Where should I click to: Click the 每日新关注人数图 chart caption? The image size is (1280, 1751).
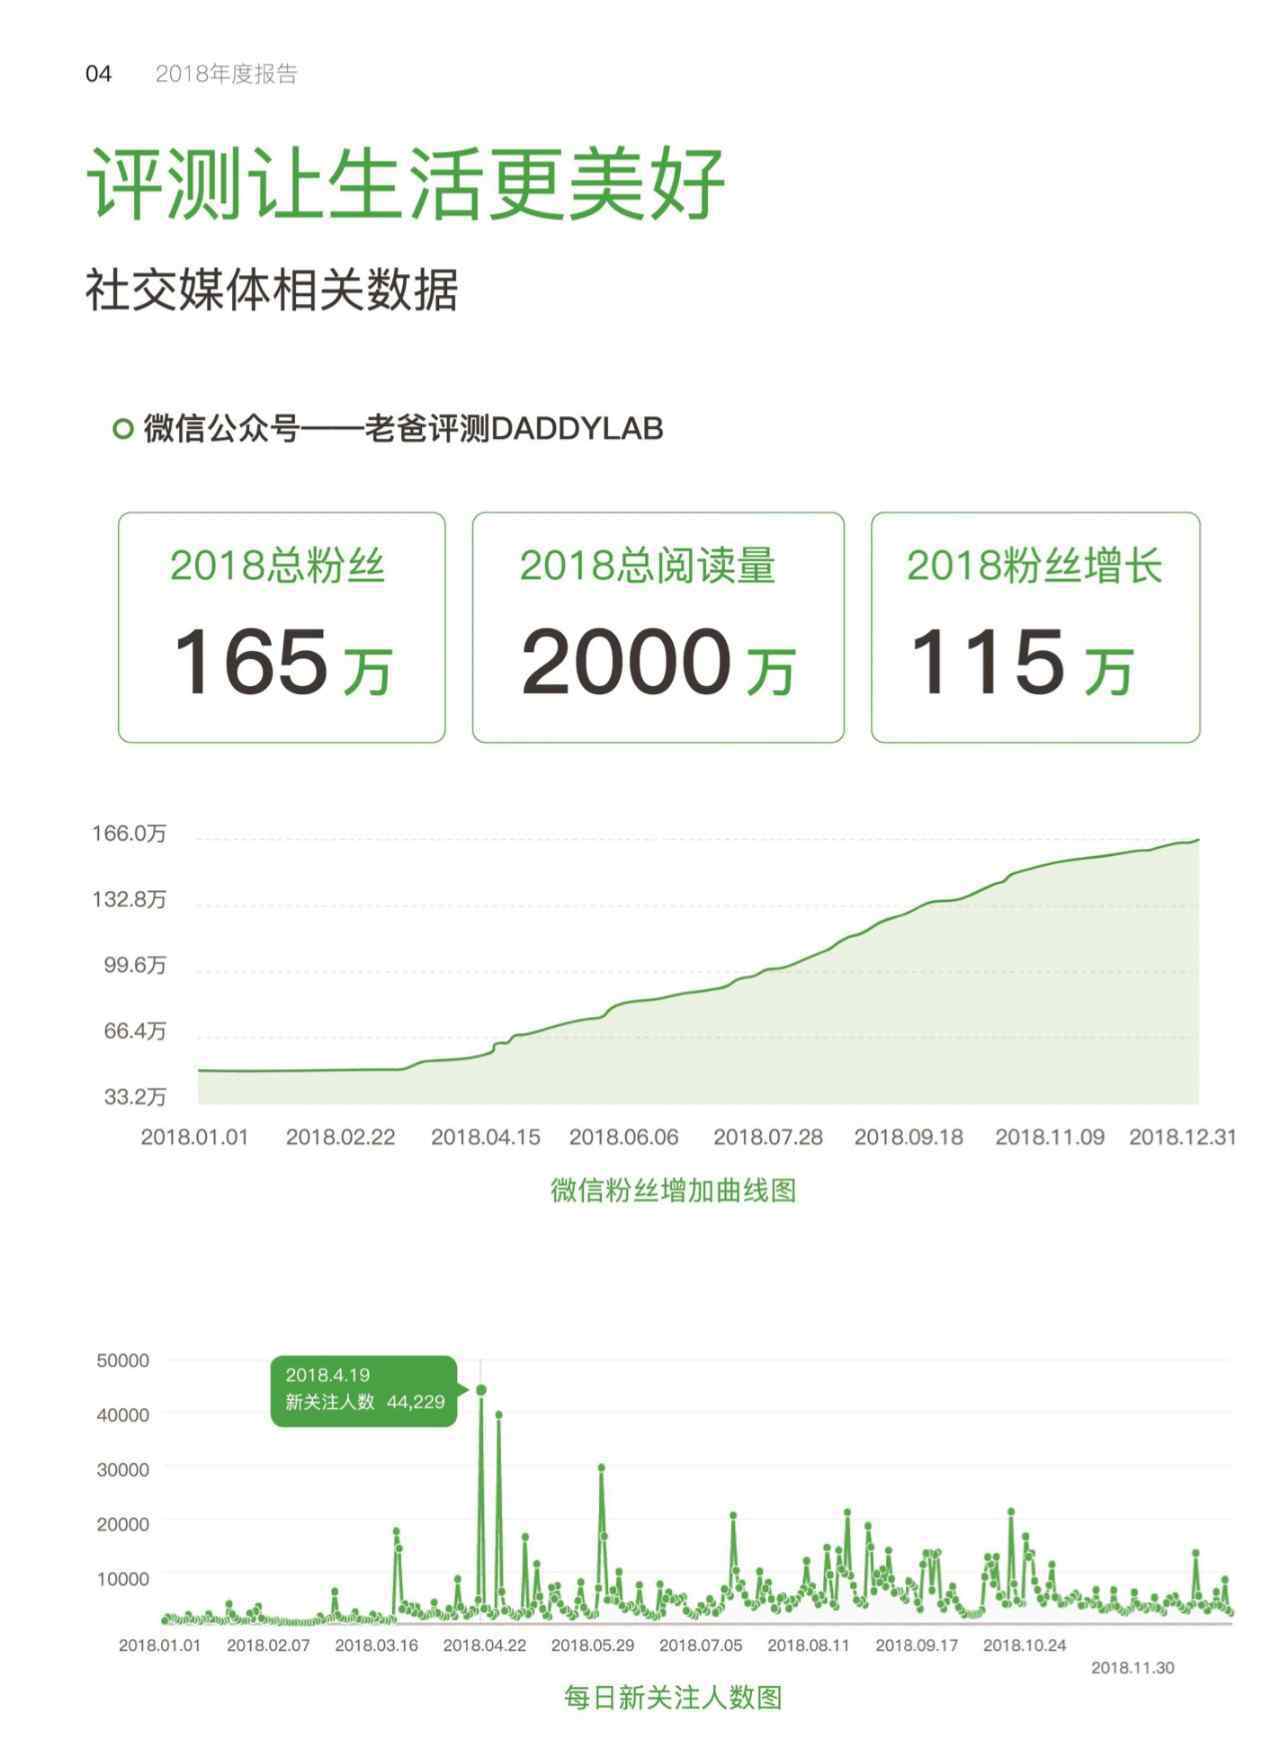[x=673, y=1697]
